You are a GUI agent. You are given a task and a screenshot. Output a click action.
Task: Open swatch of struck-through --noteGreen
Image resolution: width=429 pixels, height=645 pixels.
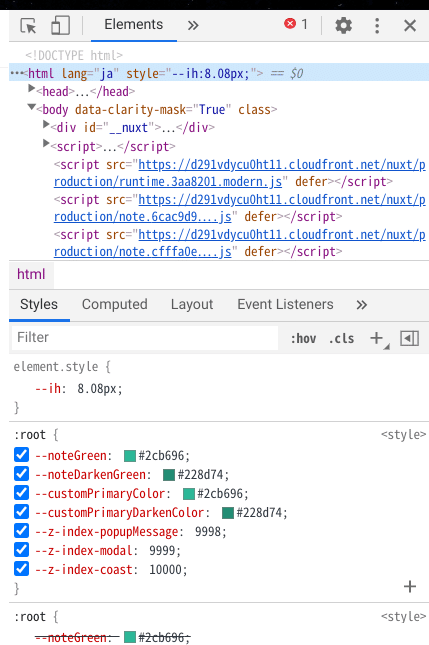tap(130, 637)
